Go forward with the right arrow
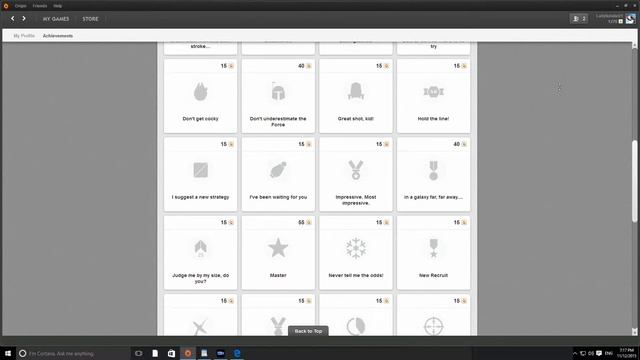The width and height of the screenshot is (640, 360). pyautogui.click(x=24, y=18)
